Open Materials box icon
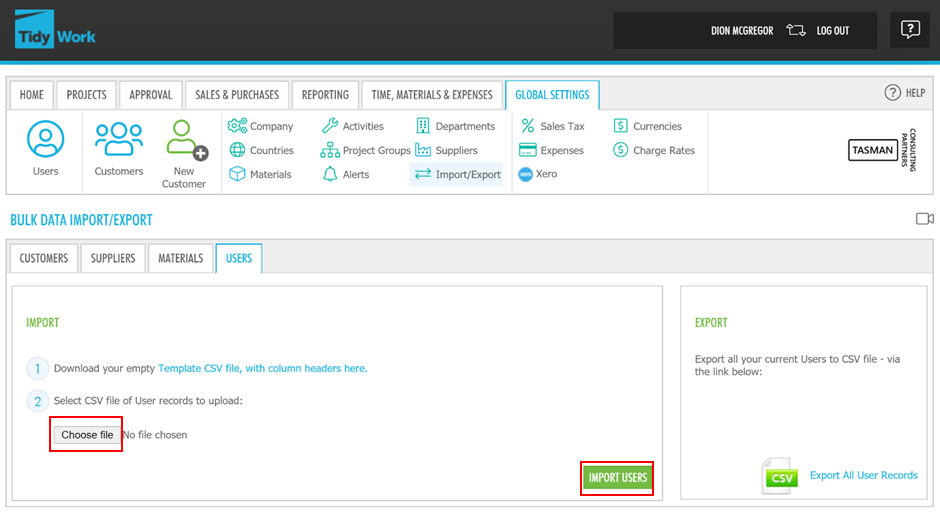This screenshot has height=523, width=940. coord(237,174)
